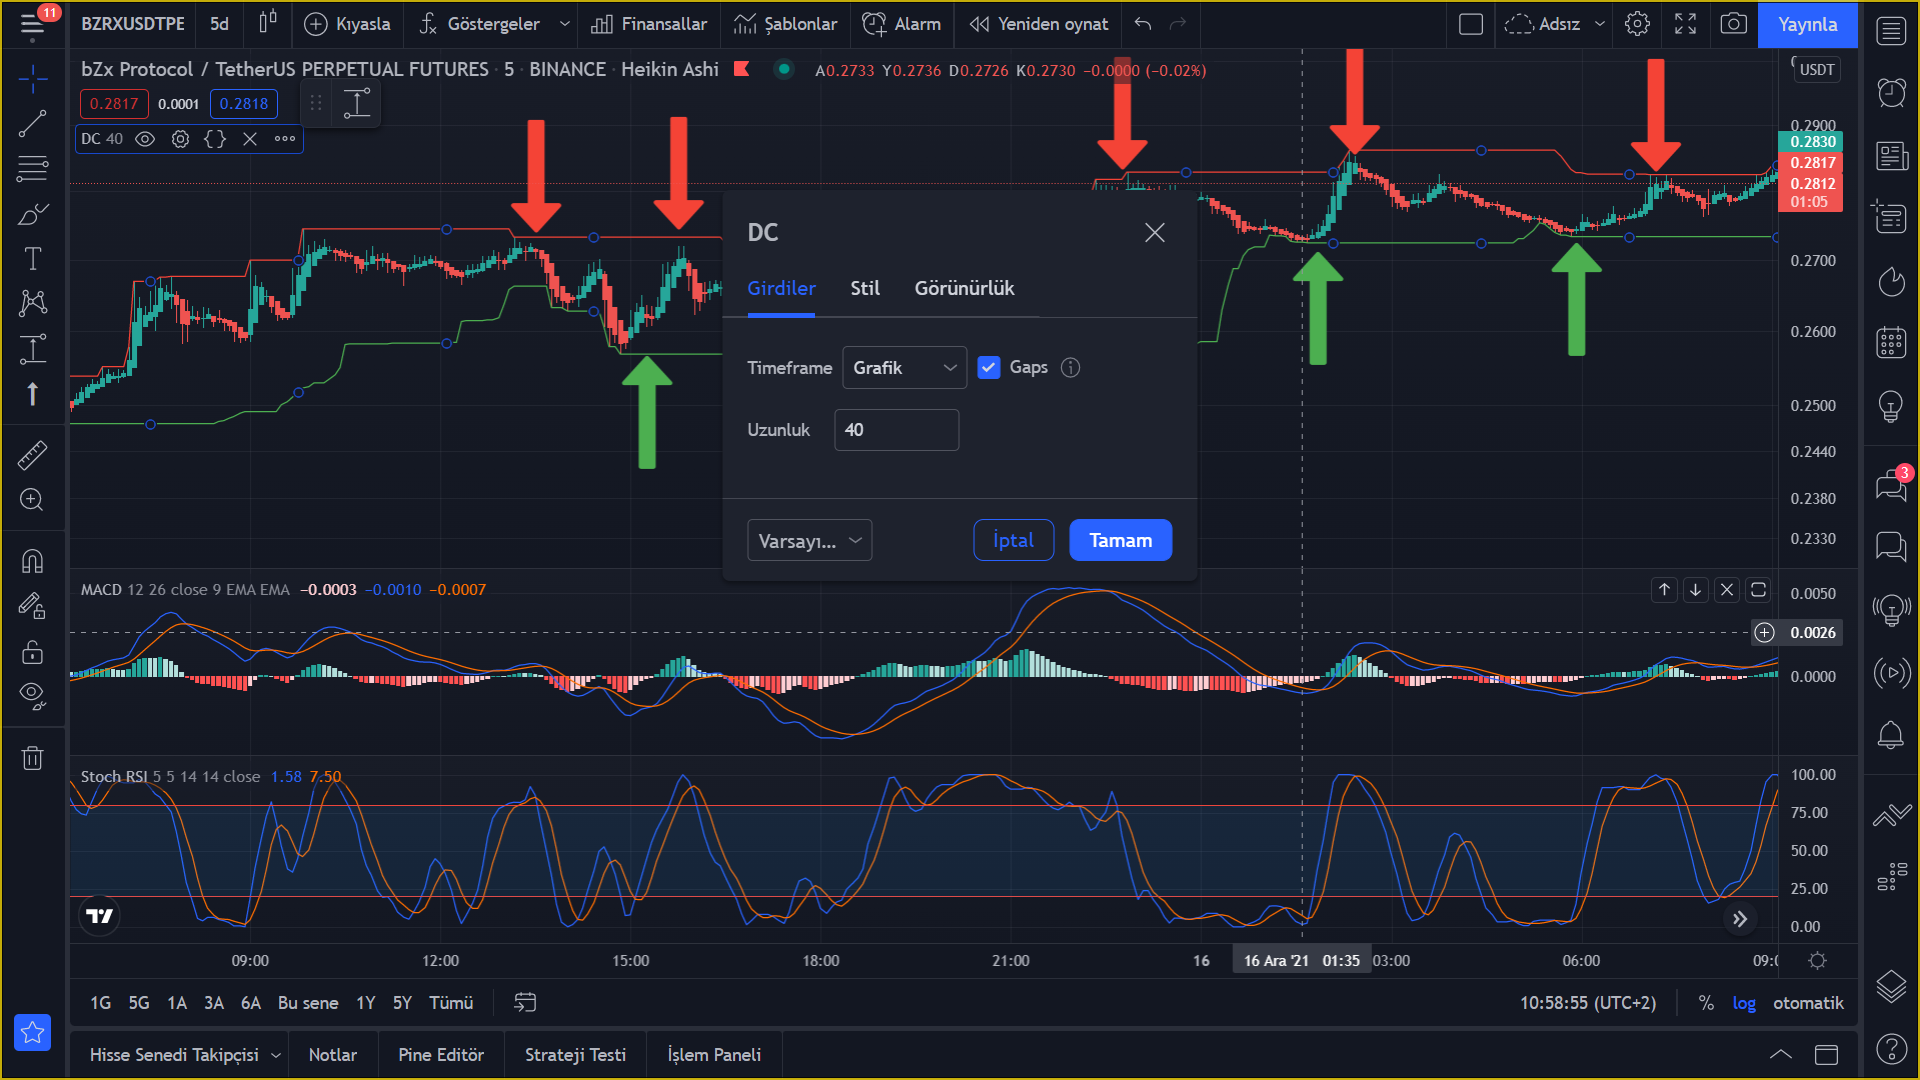This screenshot has width=1920, height=1080.
Task: Open the Şablonlar templates menu
Action: tap(786, 24)
